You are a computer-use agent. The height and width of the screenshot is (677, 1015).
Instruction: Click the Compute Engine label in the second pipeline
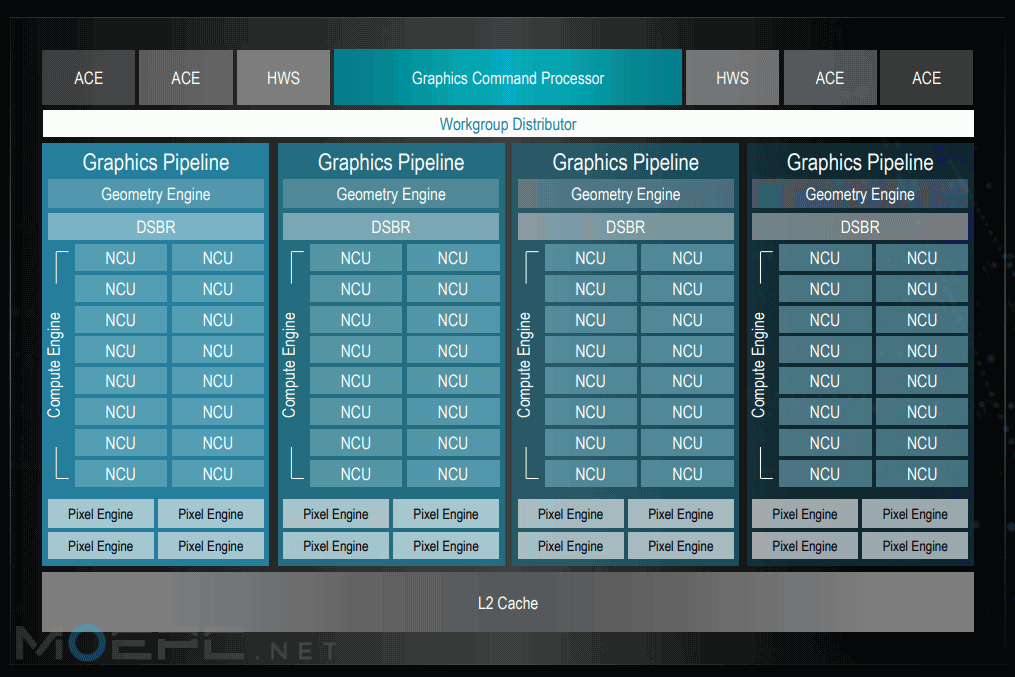coord(289,365)
